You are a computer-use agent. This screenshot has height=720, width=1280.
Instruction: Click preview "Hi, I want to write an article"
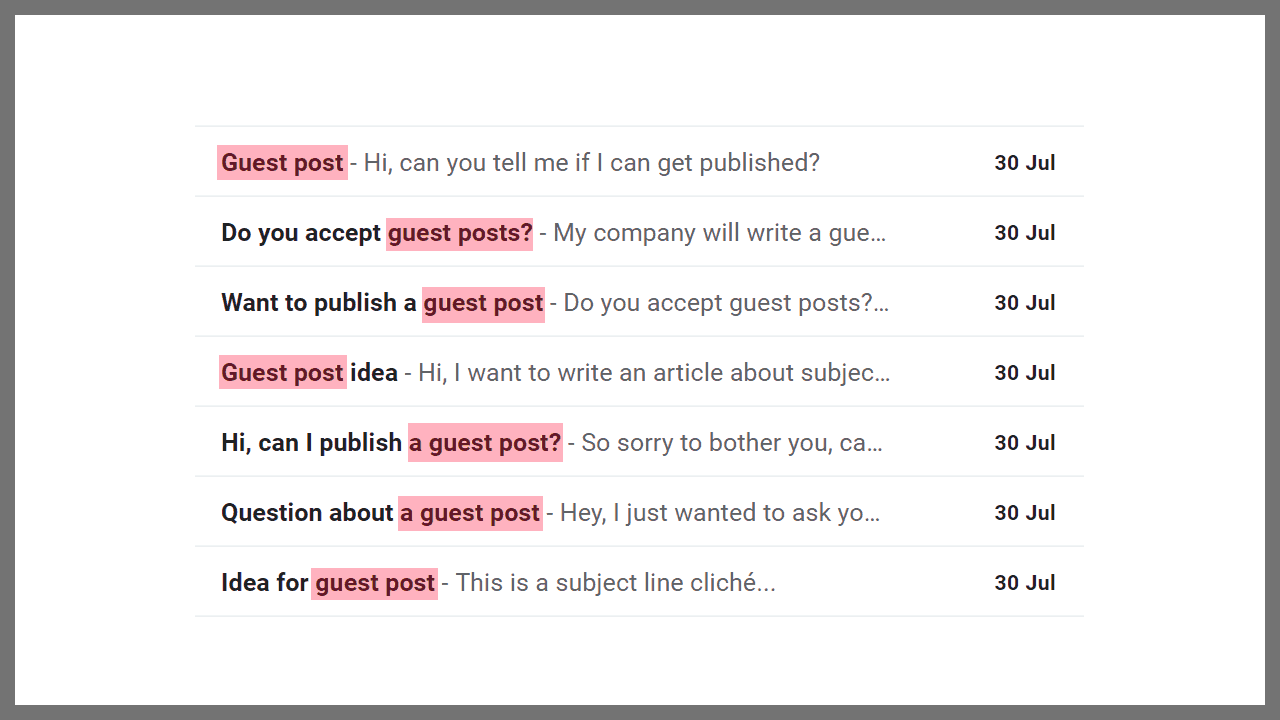click(654, 373)
